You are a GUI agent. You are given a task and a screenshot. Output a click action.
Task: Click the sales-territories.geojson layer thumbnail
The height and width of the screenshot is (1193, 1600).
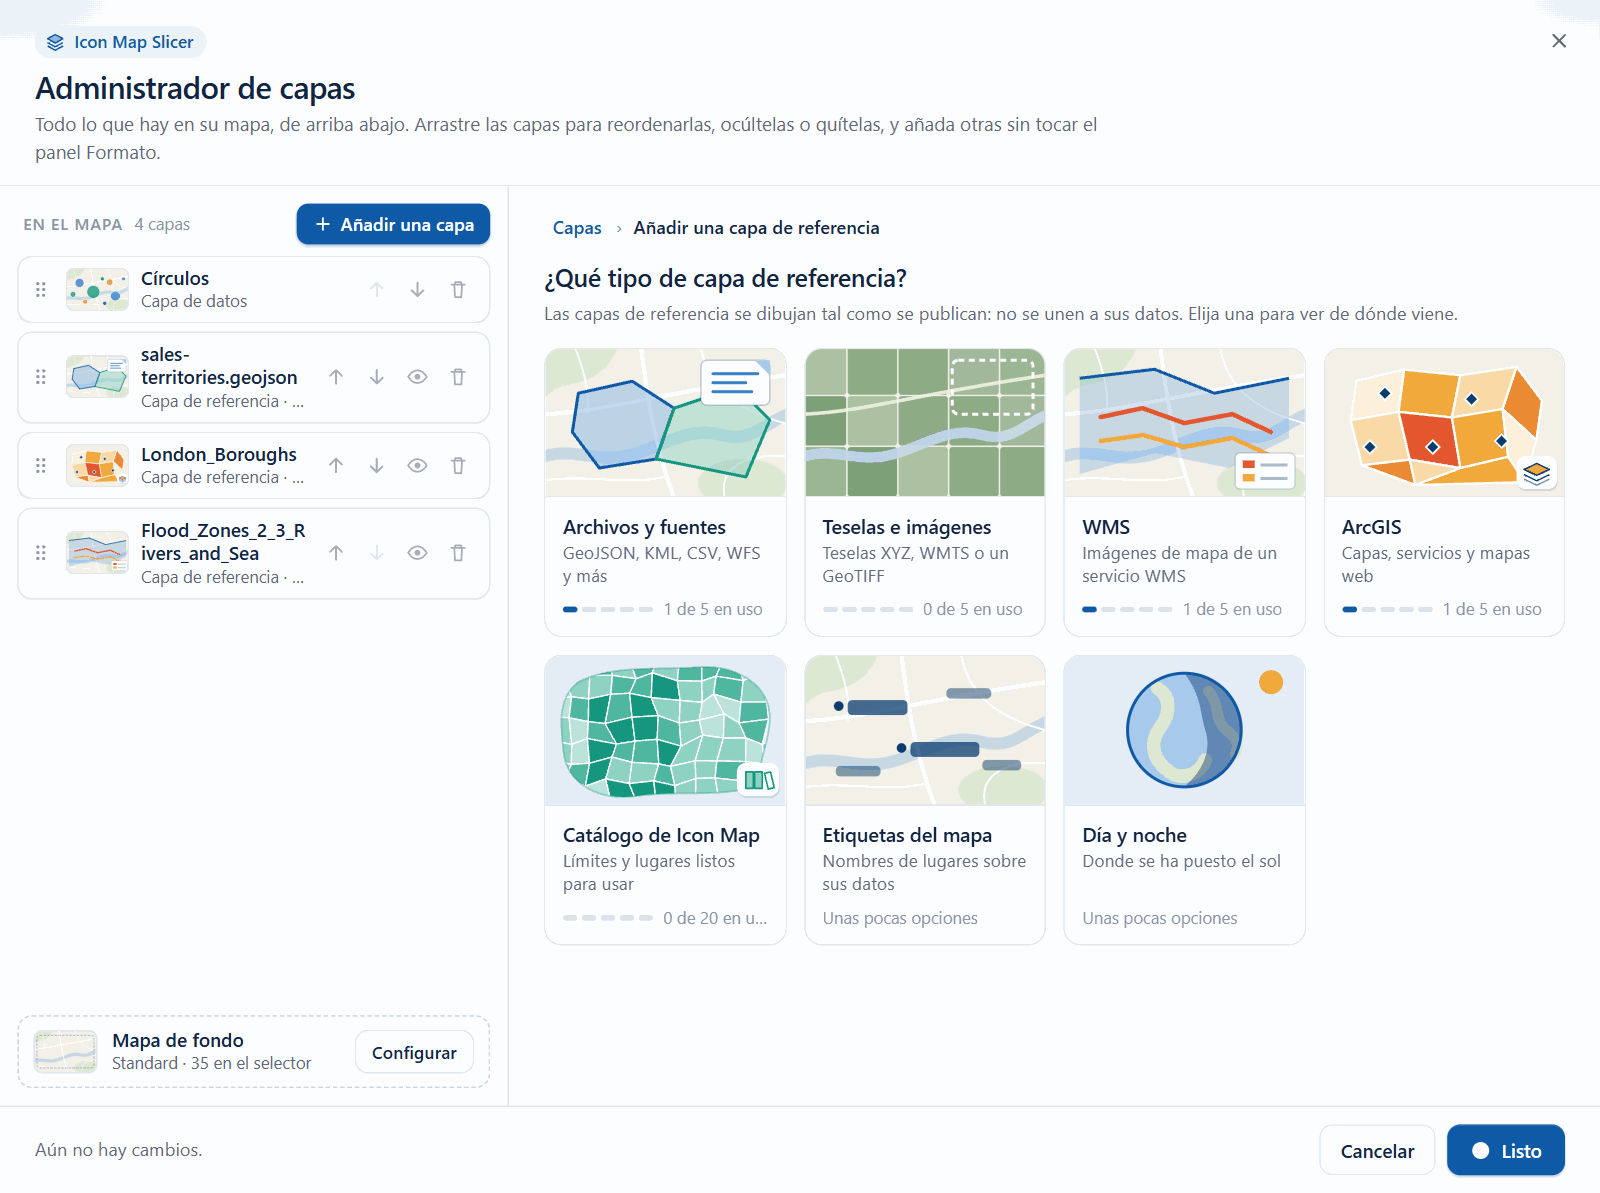pyautogui.click(x=97, y=377)
